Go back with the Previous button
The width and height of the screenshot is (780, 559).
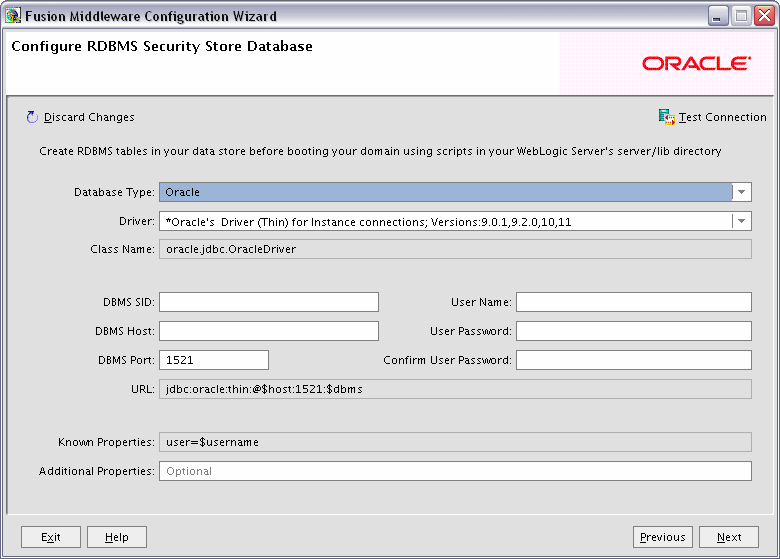pyautogui.click(x=663, y=537)
